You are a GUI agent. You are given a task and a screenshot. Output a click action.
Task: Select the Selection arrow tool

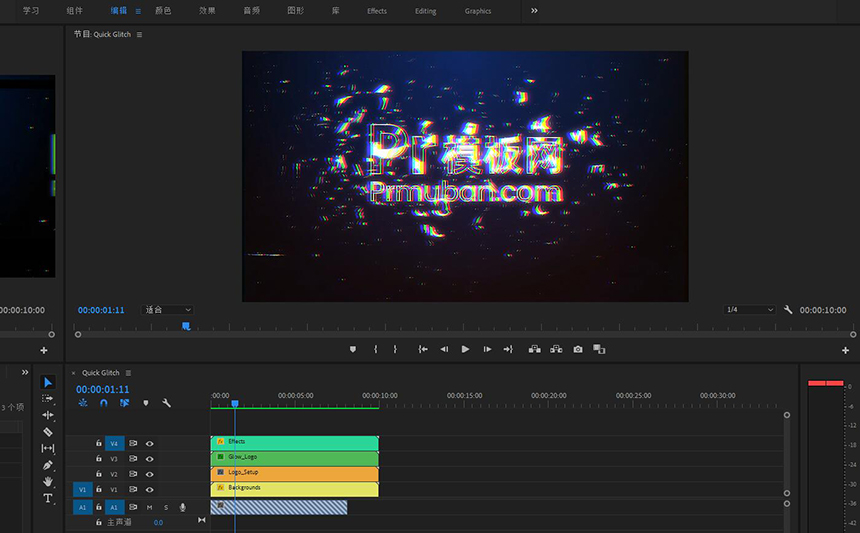pyautogui.click(x=48, y=382)
